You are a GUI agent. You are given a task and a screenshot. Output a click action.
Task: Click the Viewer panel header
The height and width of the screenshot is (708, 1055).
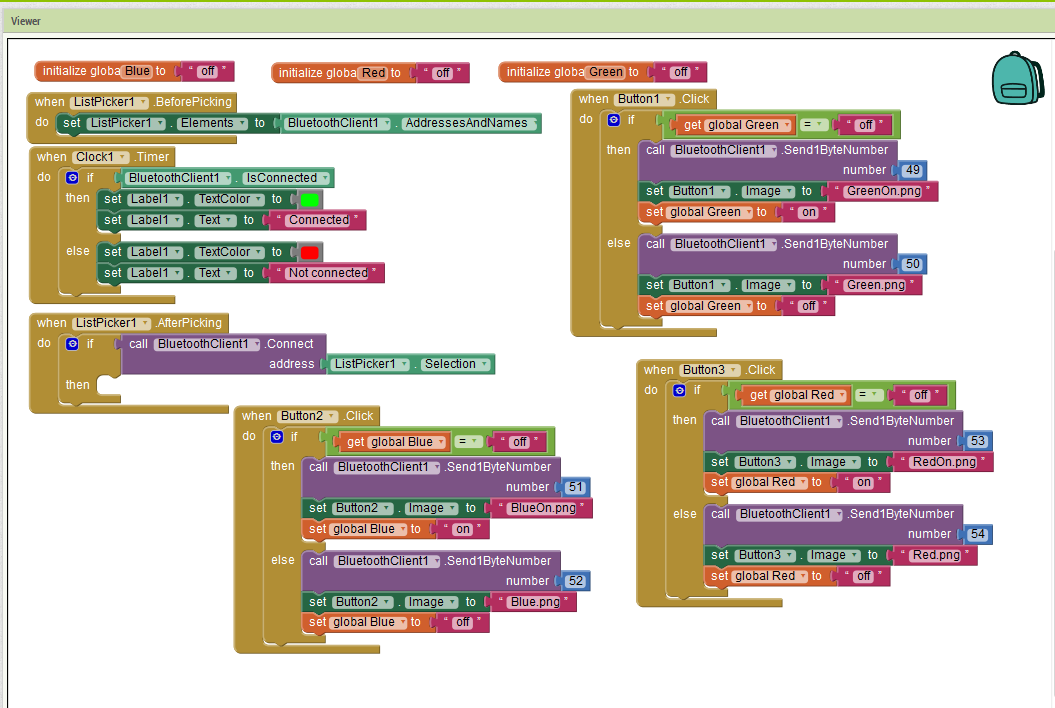(x=25, y=20)
